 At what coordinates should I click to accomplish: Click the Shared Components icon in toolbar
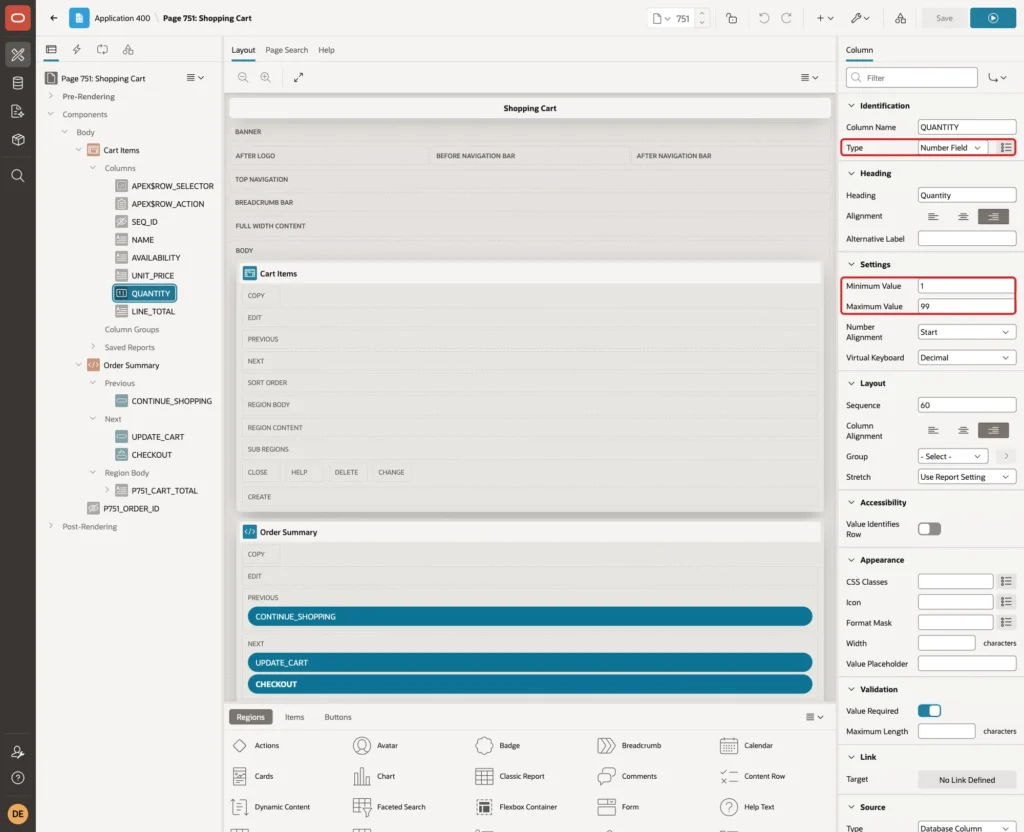900,18
